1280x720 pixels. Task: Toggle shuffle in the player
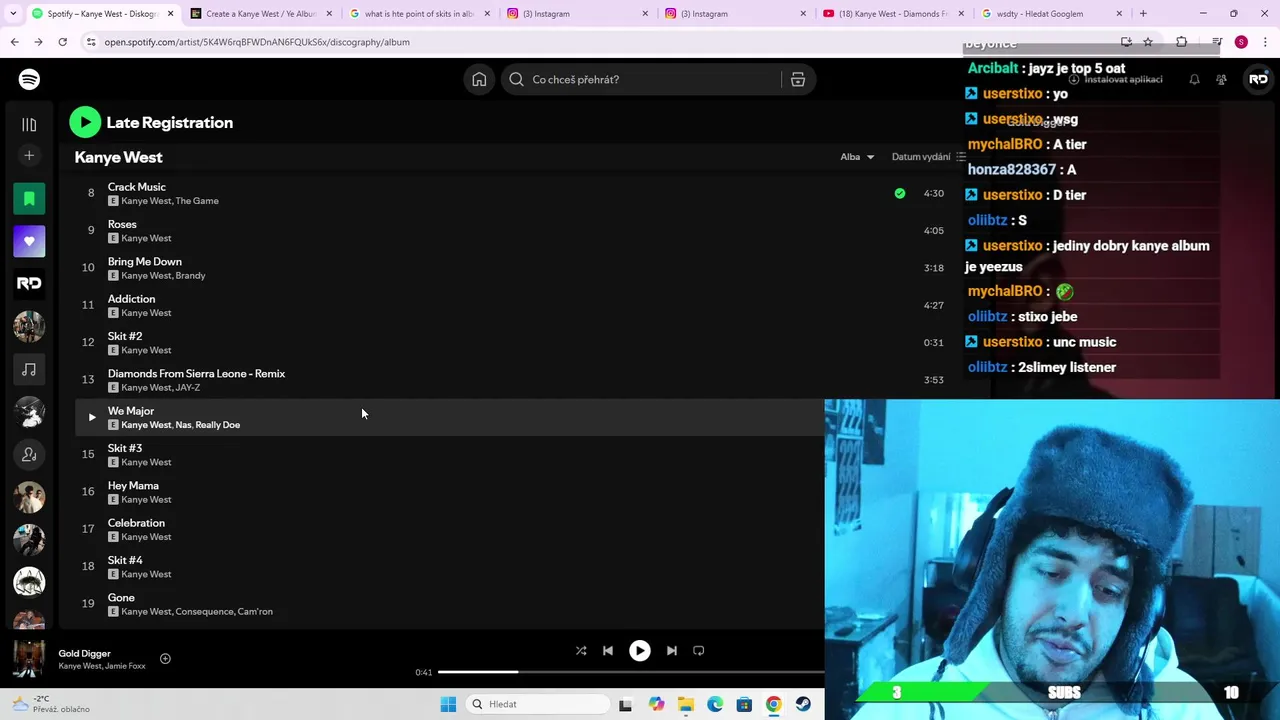tap(581, 651)
